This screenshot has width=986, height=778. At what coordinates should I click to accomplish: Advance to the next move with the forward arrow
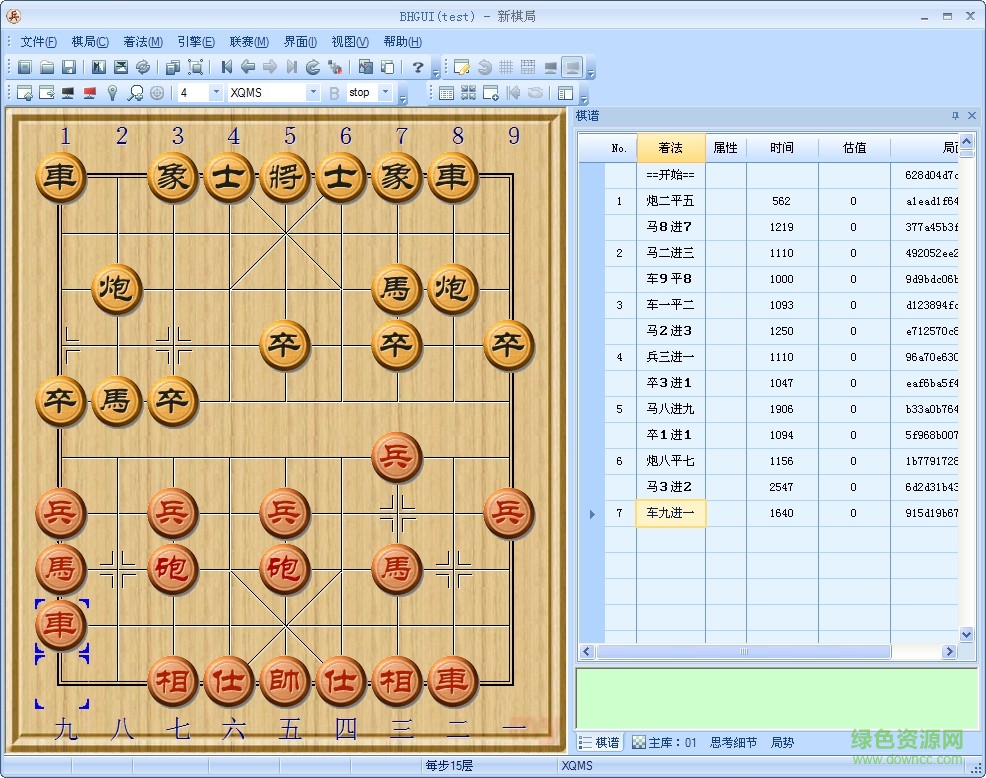268,67
